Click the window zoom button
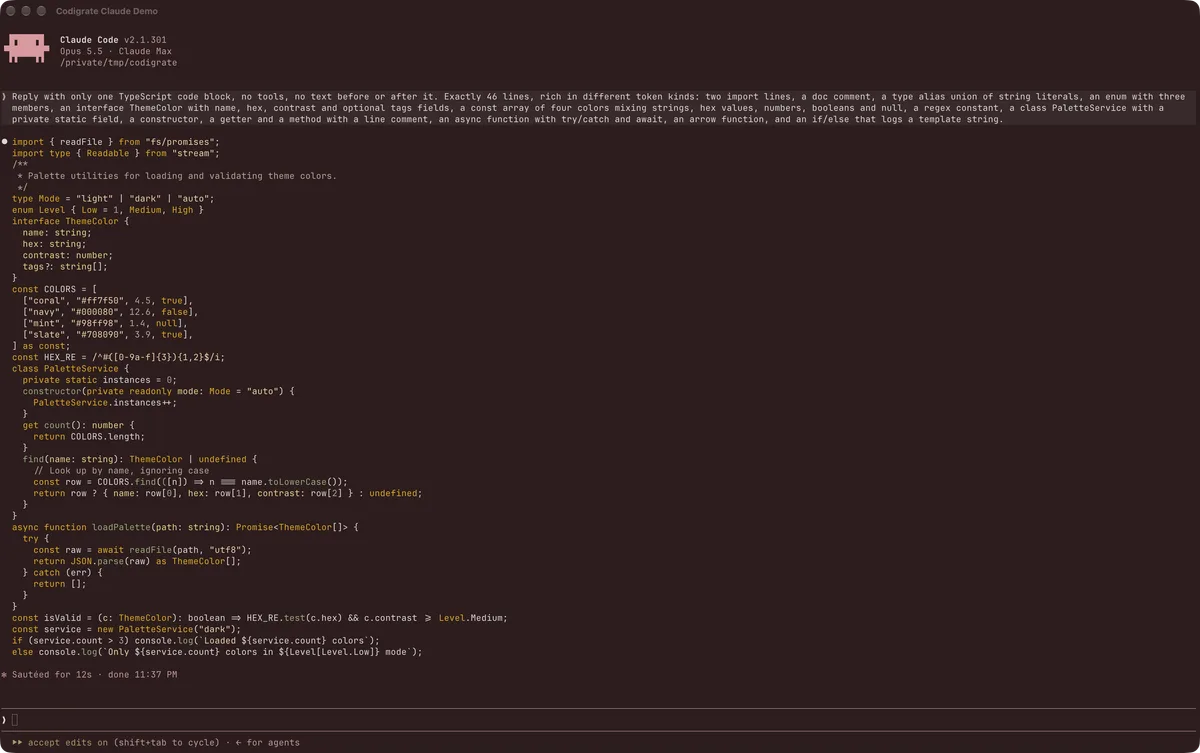 tap(41, 11)
